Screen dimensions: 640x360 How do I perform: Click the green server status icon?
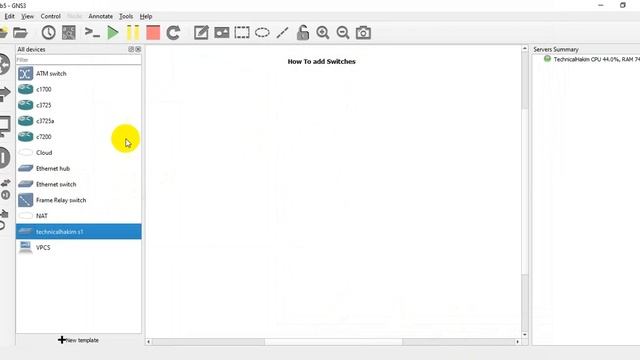(547, 59)
